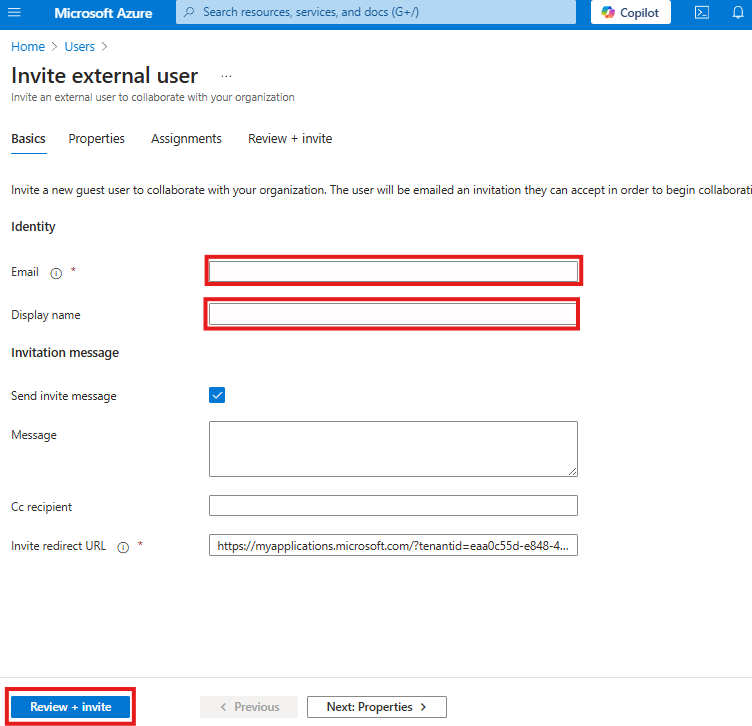Navigate to Home breadcrumb
The width and height of the screenshot is (752, 726).
(28, 47)
